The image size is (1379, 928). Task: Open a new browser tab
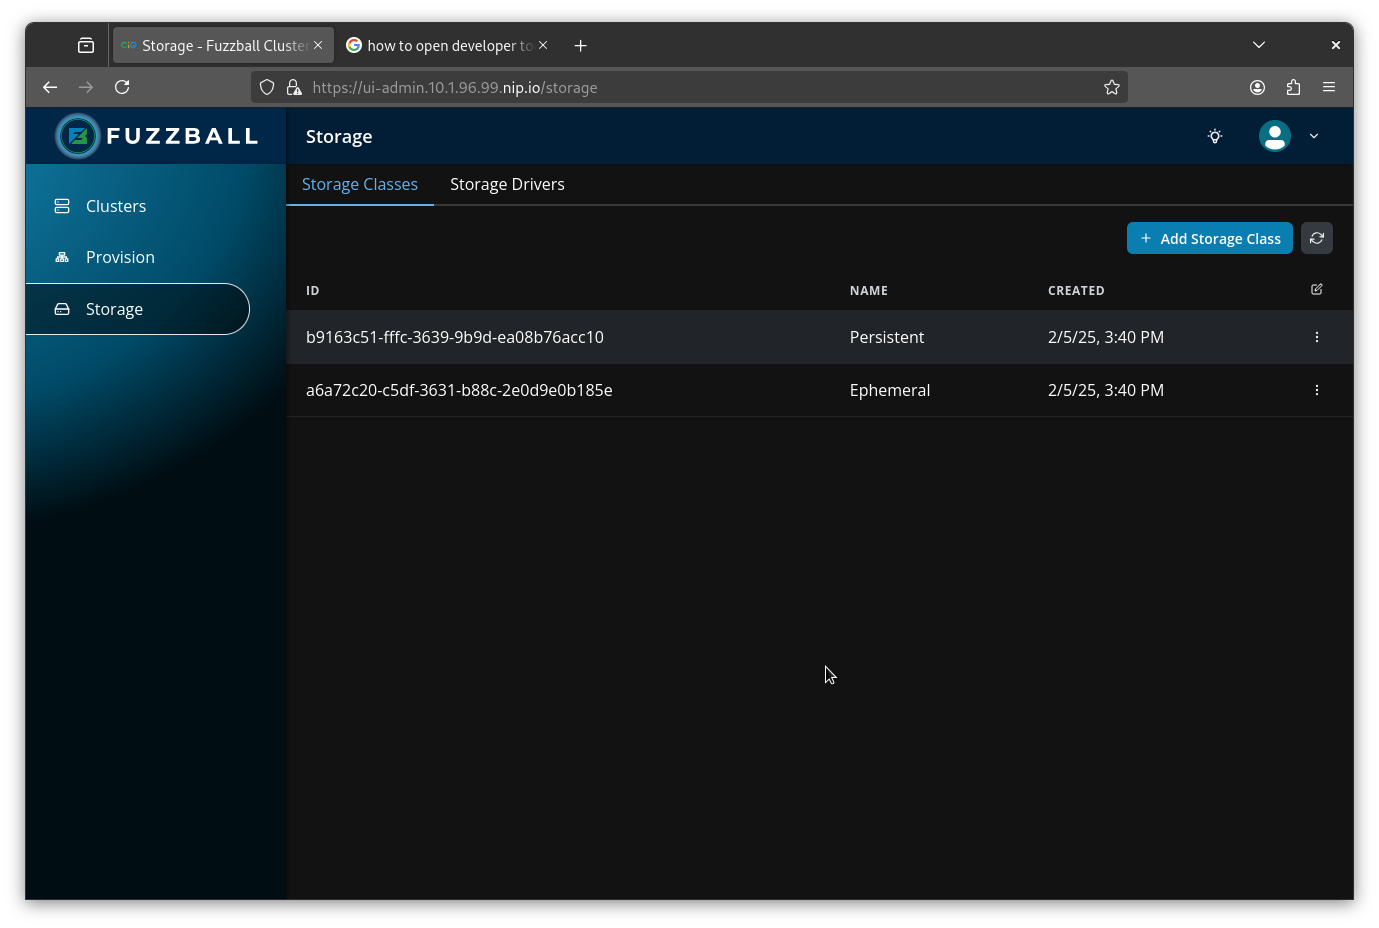580,45
